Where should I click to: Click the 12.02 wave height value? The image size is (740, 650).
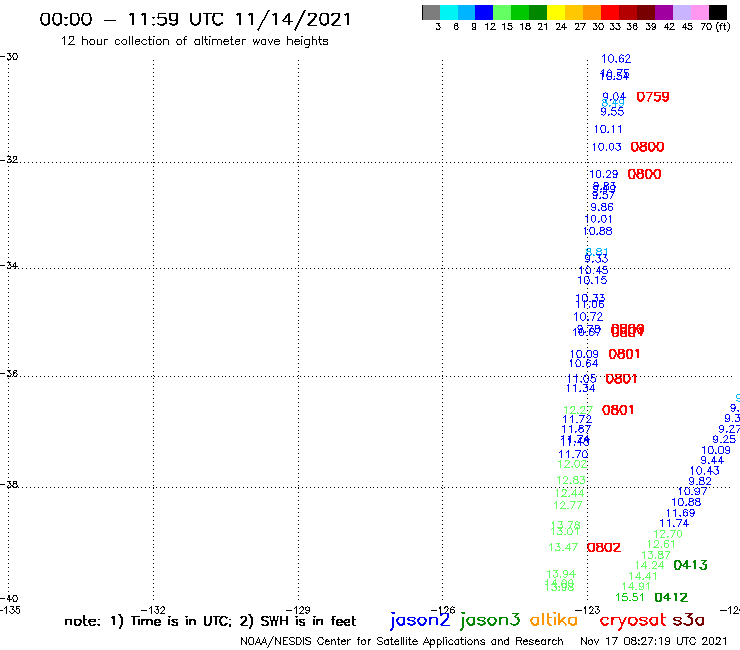[x=572, y=464]
